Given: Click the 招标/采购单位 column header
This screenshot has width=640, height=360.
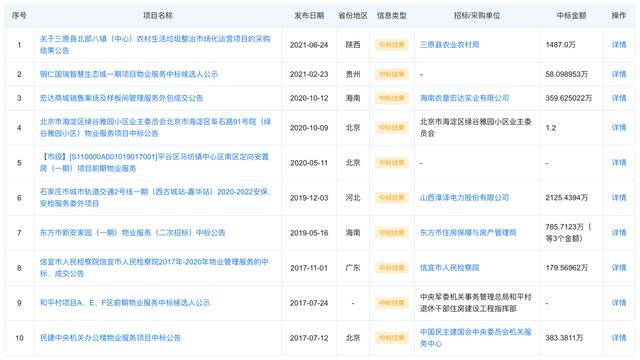Looking at the screenshot, I should (477, 16).
